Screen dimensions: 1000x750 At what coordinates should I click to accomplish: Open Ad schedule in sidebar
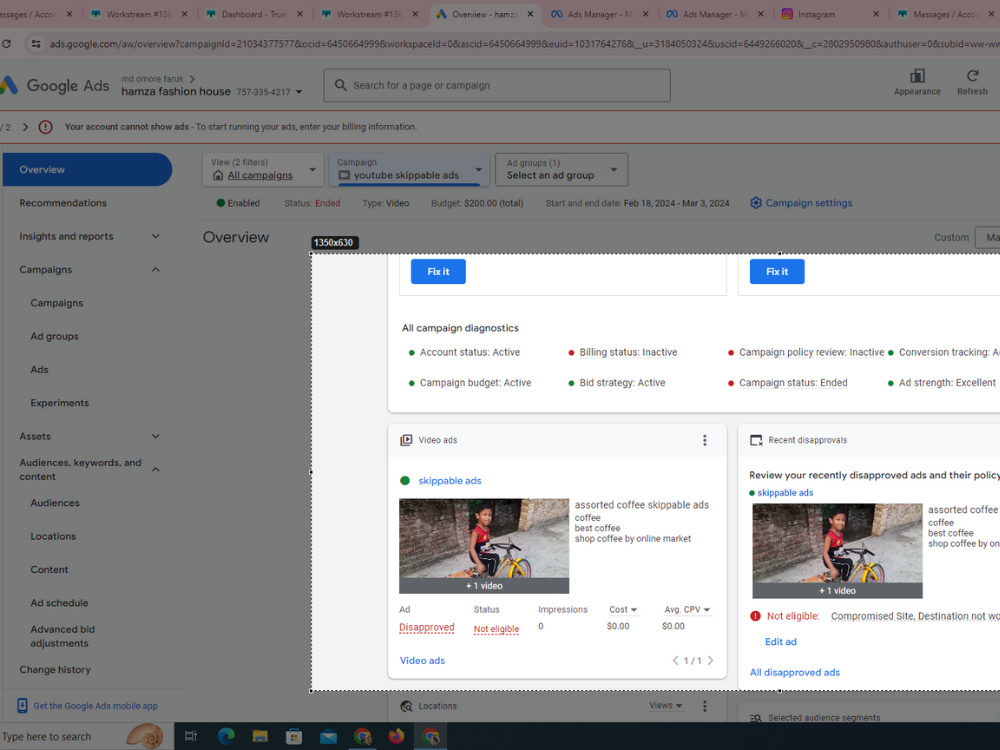click(x=59, y=603)
